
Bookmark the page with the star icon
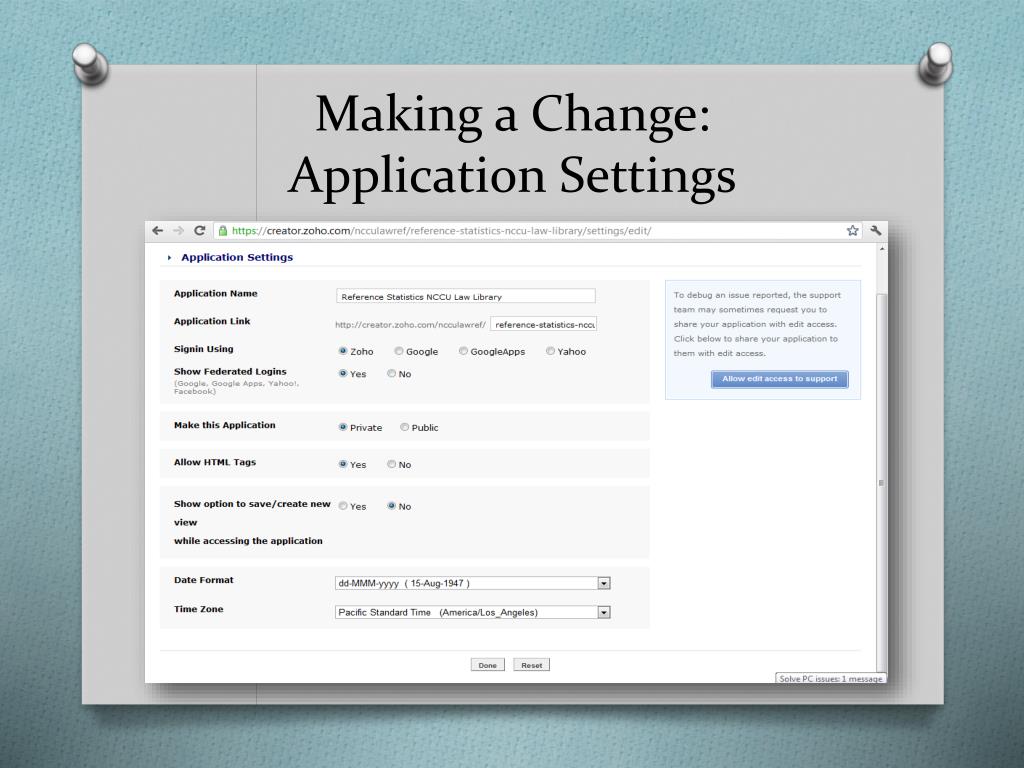(852, 231)
